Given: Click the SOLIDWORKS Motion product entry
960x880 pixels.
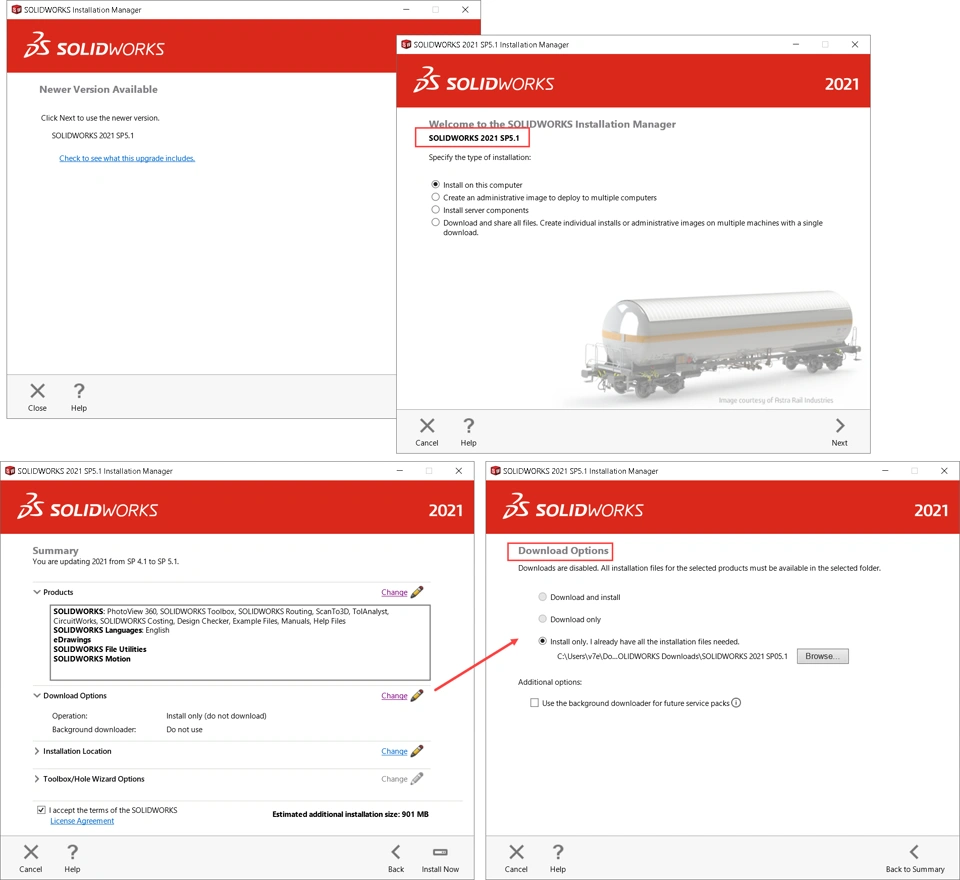Looking at the screenshot, I should pyautogui.click(x=92, y=659).
